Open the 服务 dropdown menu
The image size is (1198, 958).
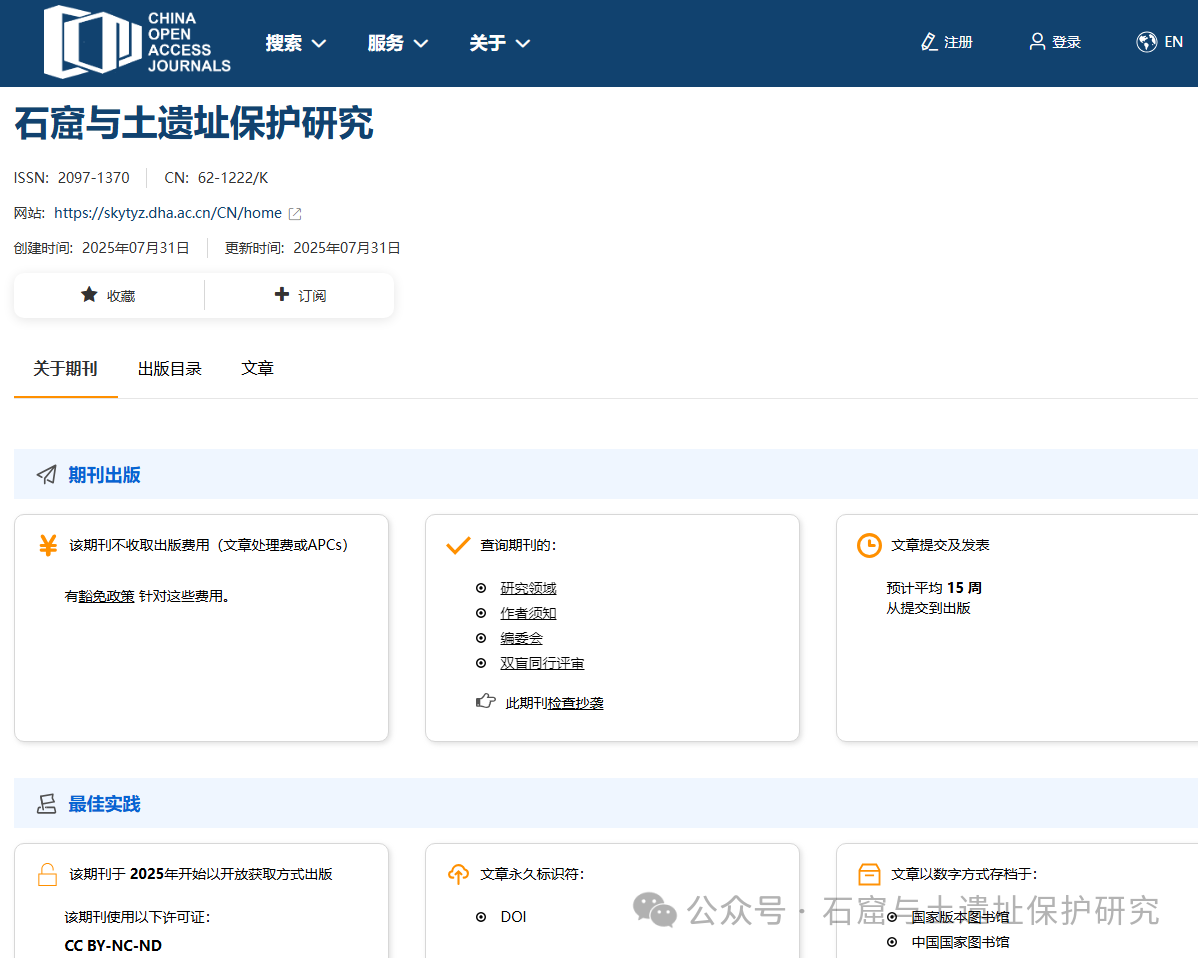pos(398,43)
